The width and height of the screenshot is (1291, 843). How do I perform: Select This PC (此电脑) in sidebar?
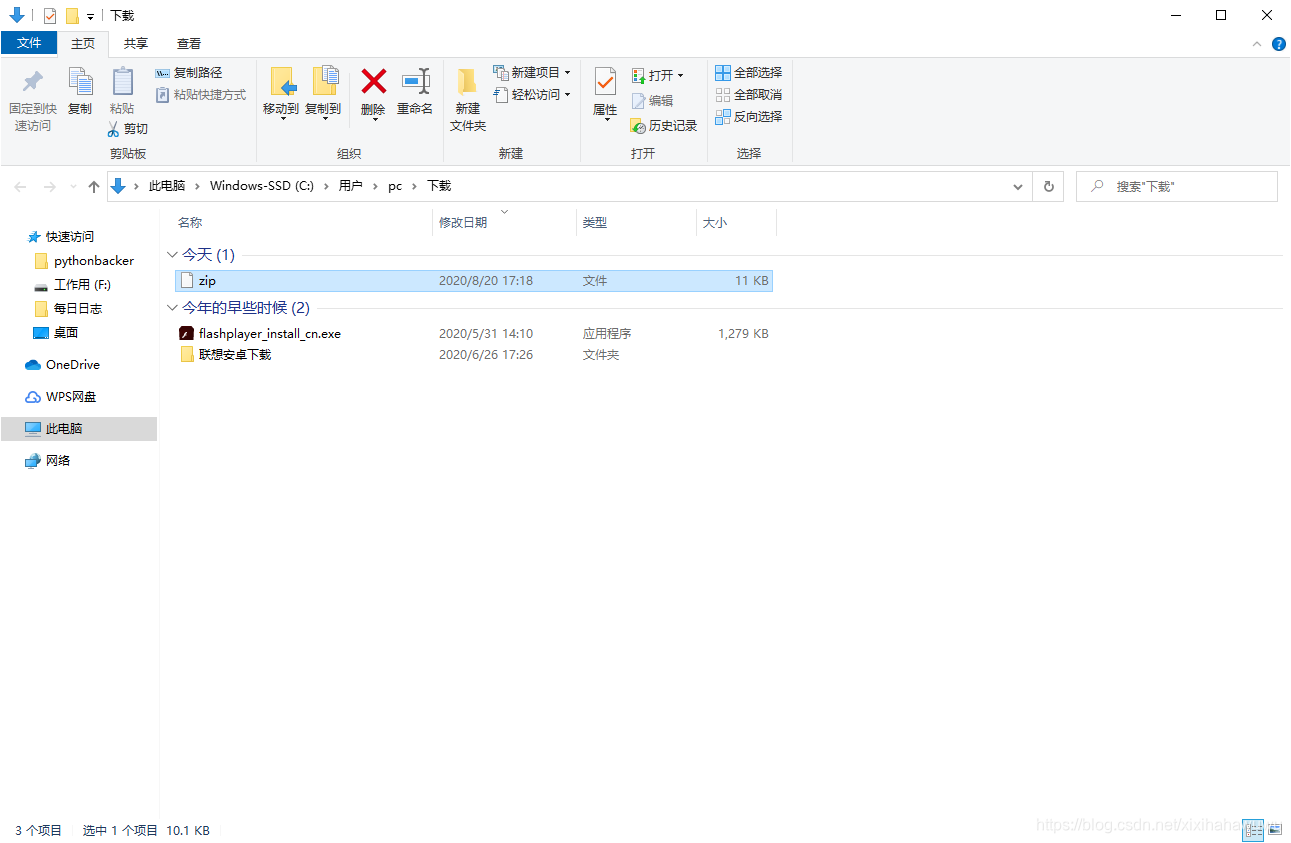click(78, 429)
